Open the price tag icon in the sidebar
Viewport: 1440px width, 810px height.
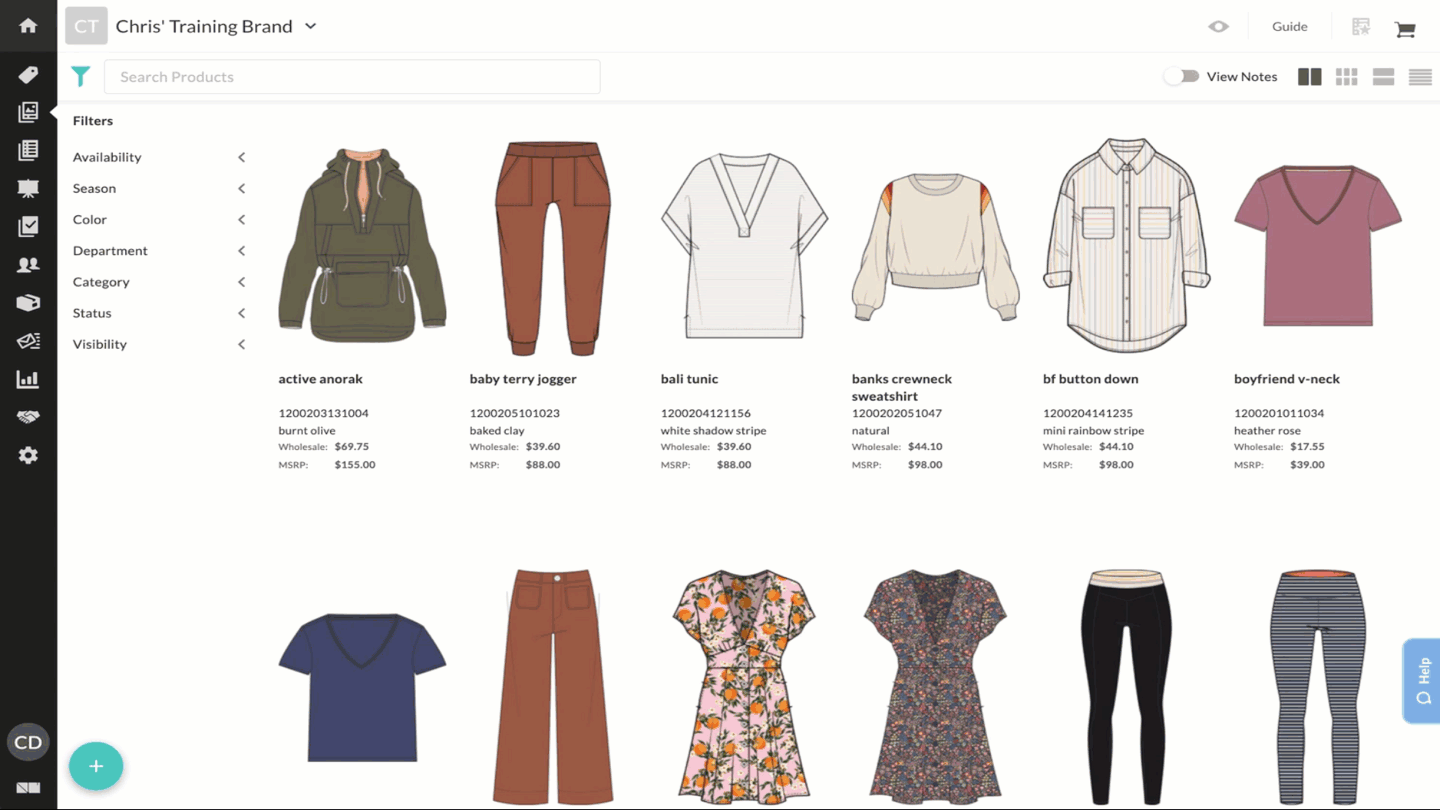[x=28, y=75]
